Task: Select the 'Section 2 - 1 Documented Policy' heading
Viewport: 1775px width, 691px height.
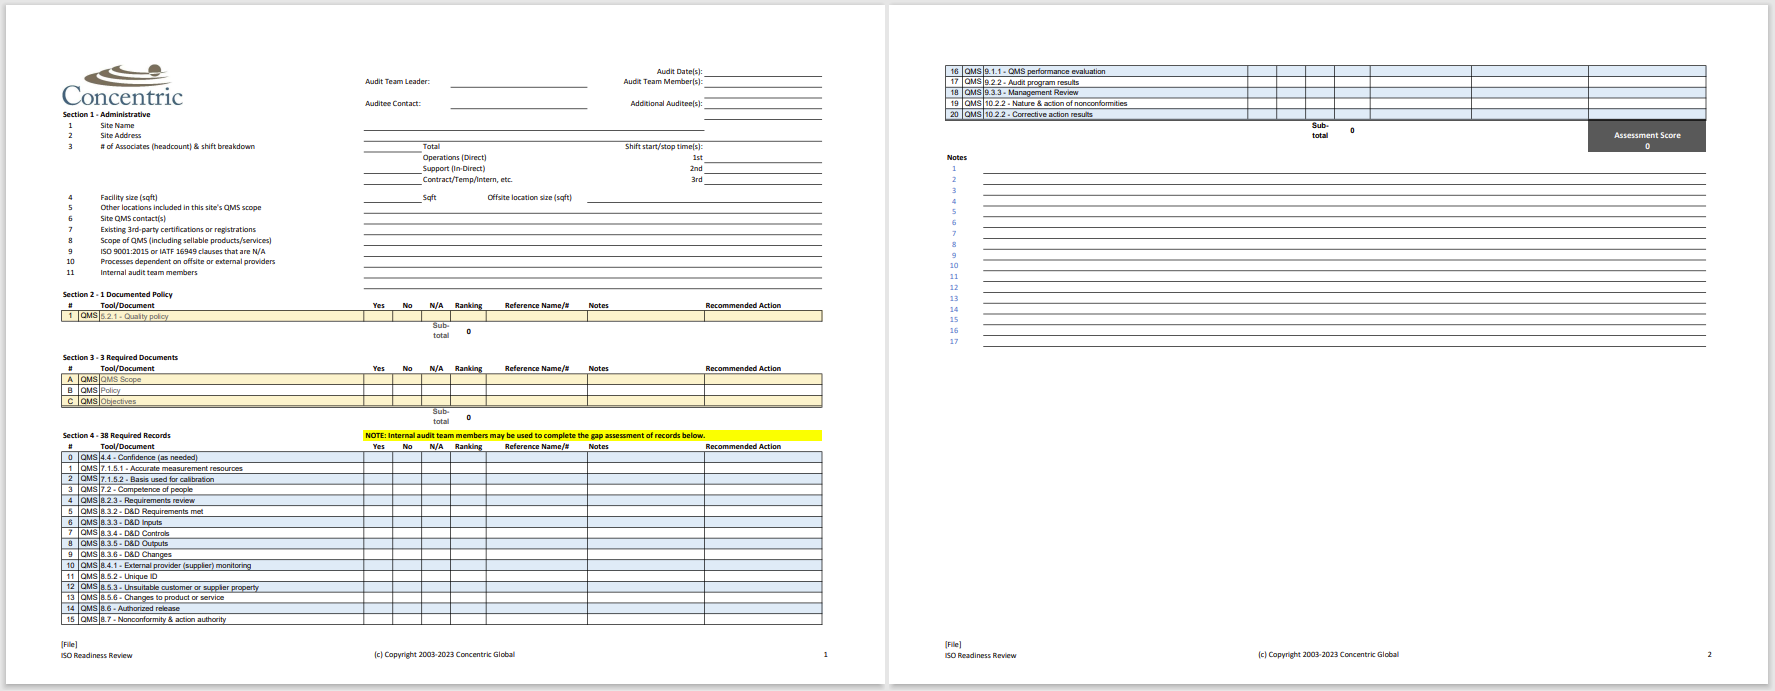Action: pos(117,295)
